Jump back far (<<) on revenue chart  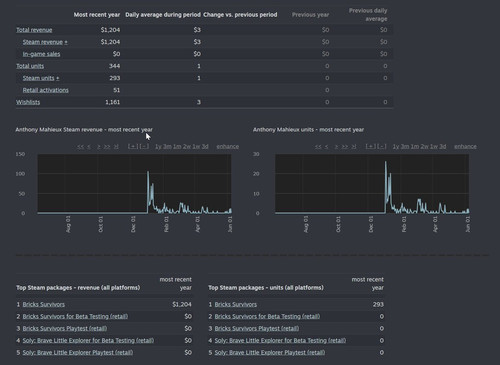click(80, 147)
